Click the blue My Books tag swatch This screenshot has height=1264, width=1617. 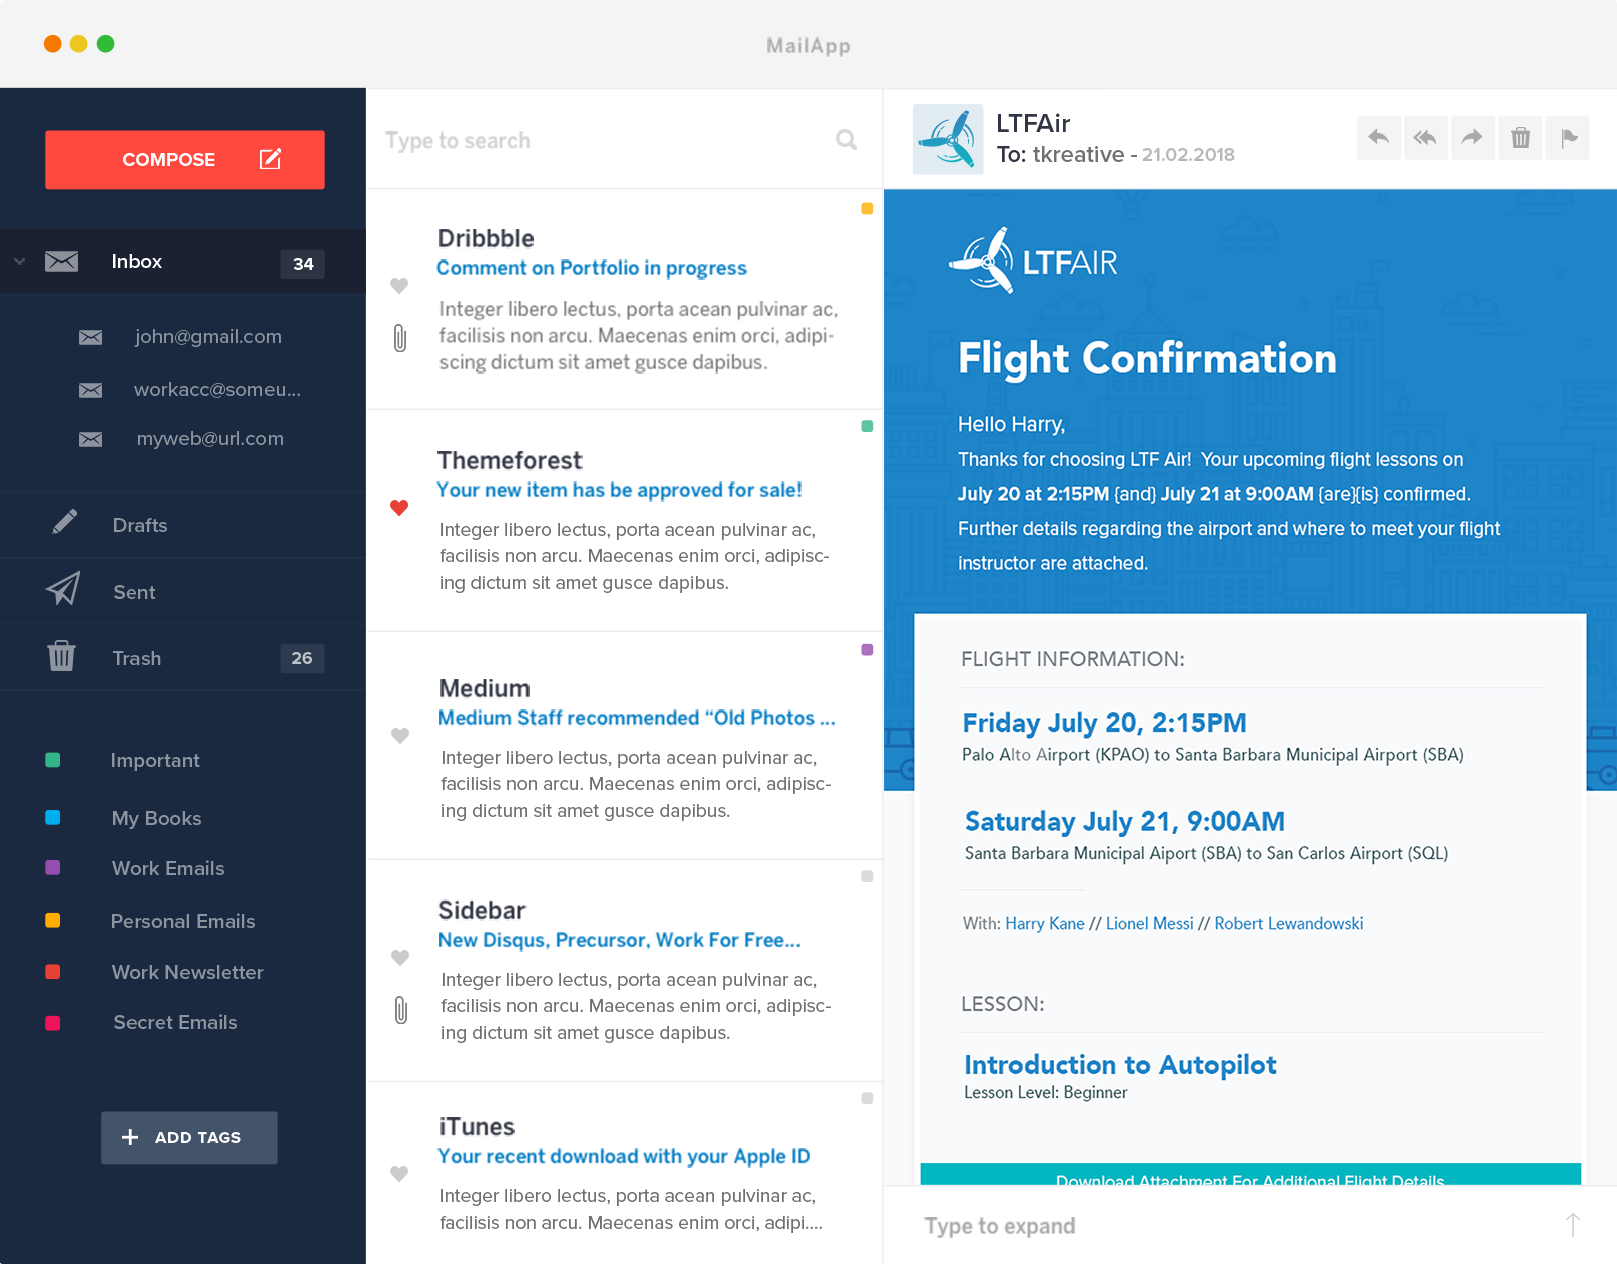point(53,817)
